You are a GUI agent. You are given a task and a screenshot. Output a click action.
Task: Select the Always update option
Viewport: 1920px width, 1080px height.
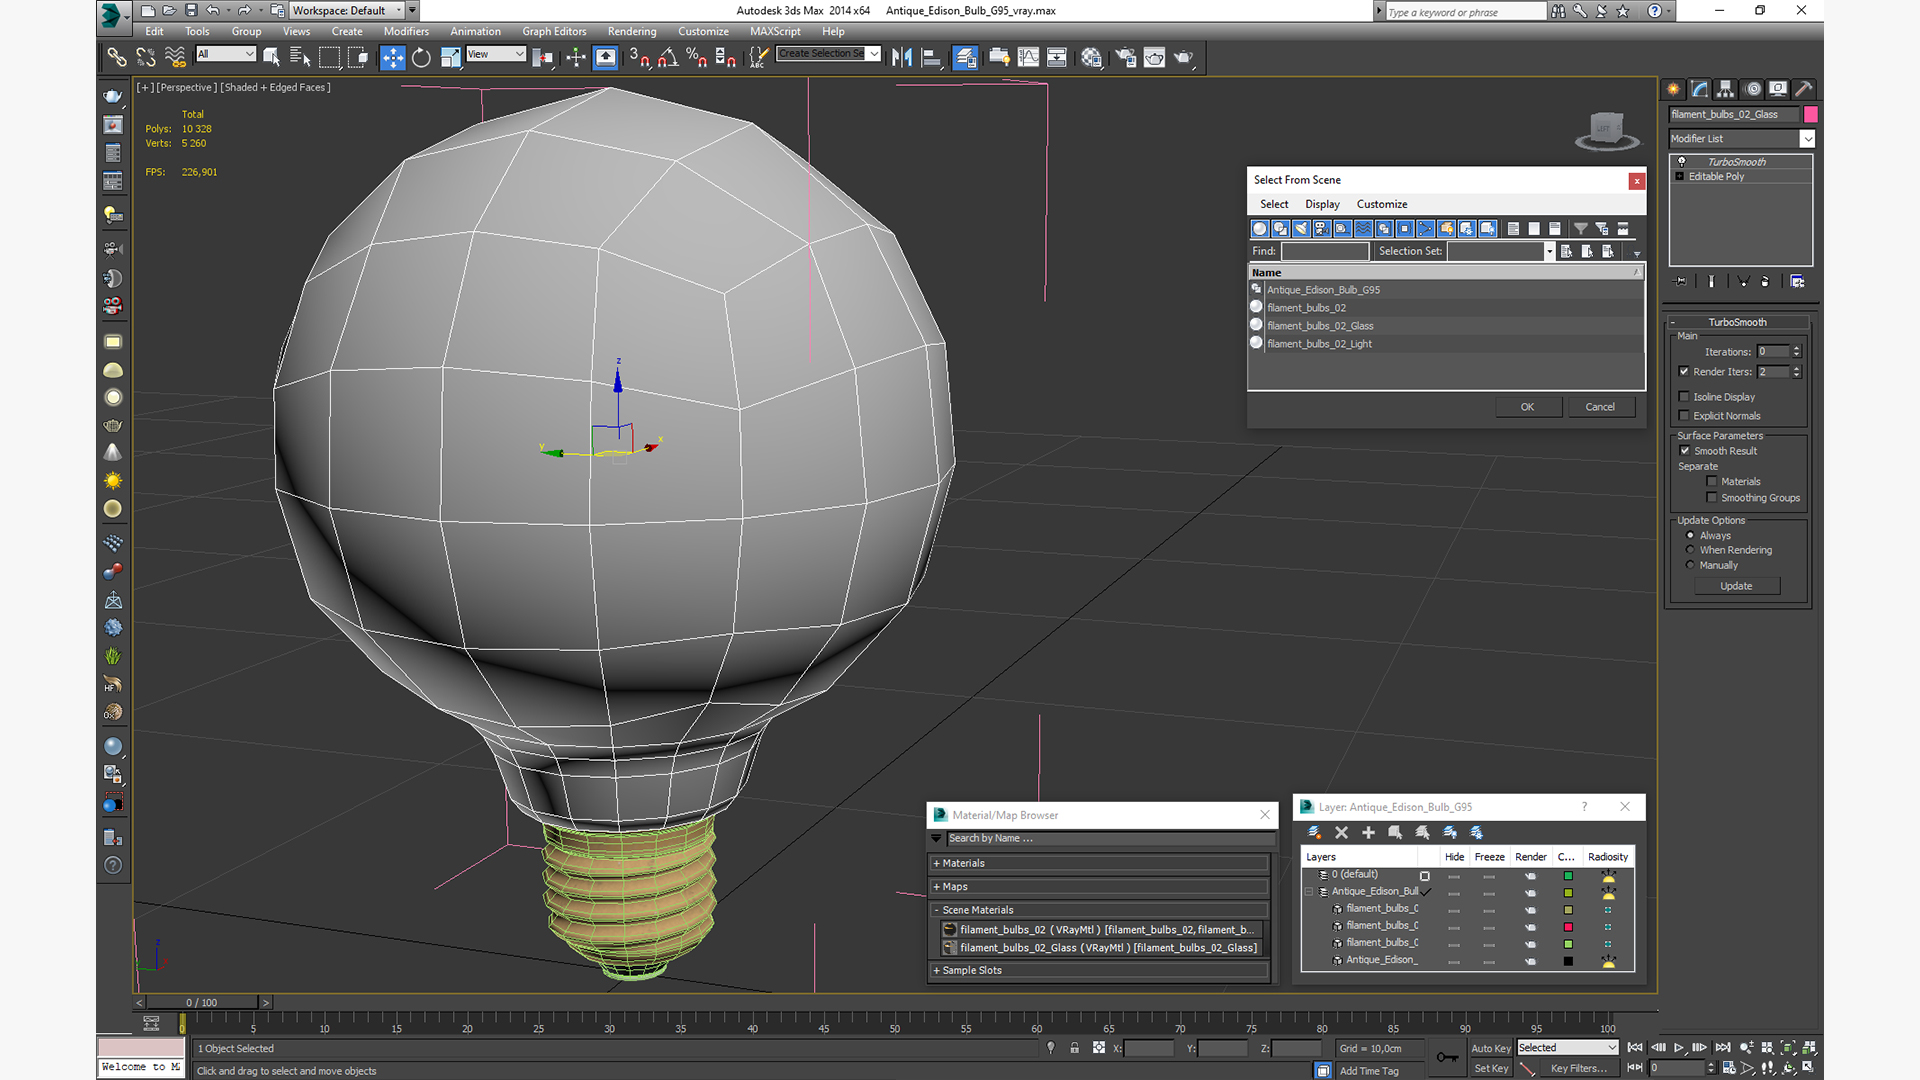point(1690,536)
